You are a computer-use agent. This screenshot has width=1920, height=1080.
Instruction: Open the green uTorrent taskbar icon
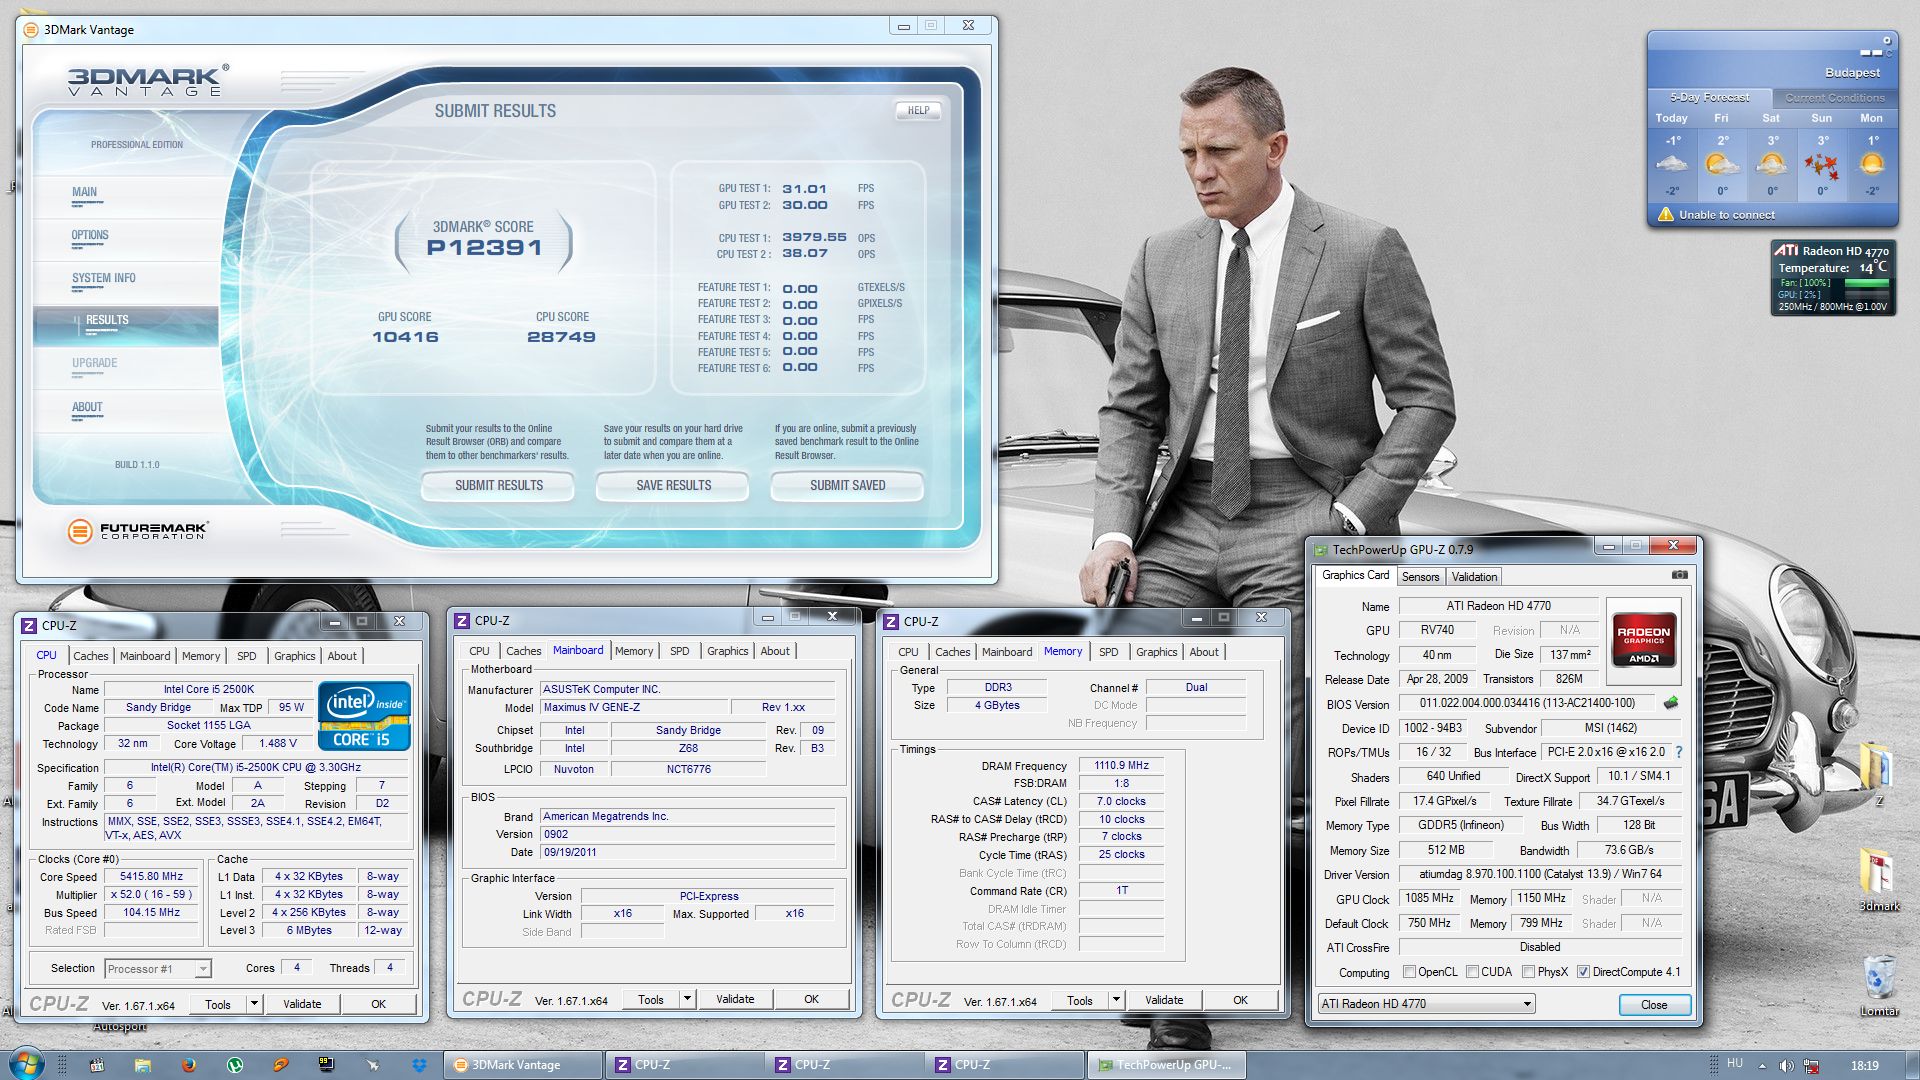coord(235,1065)
